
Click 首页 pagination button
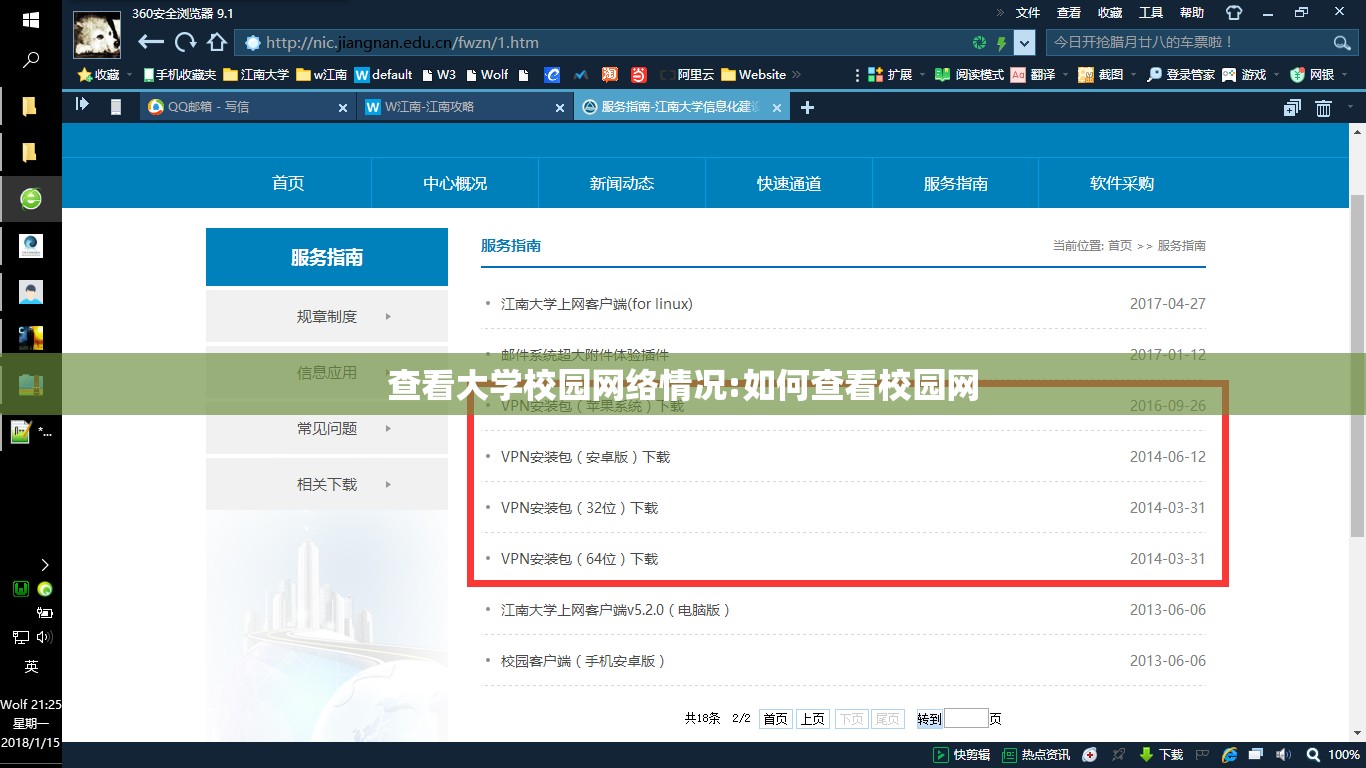coord(775,719)
